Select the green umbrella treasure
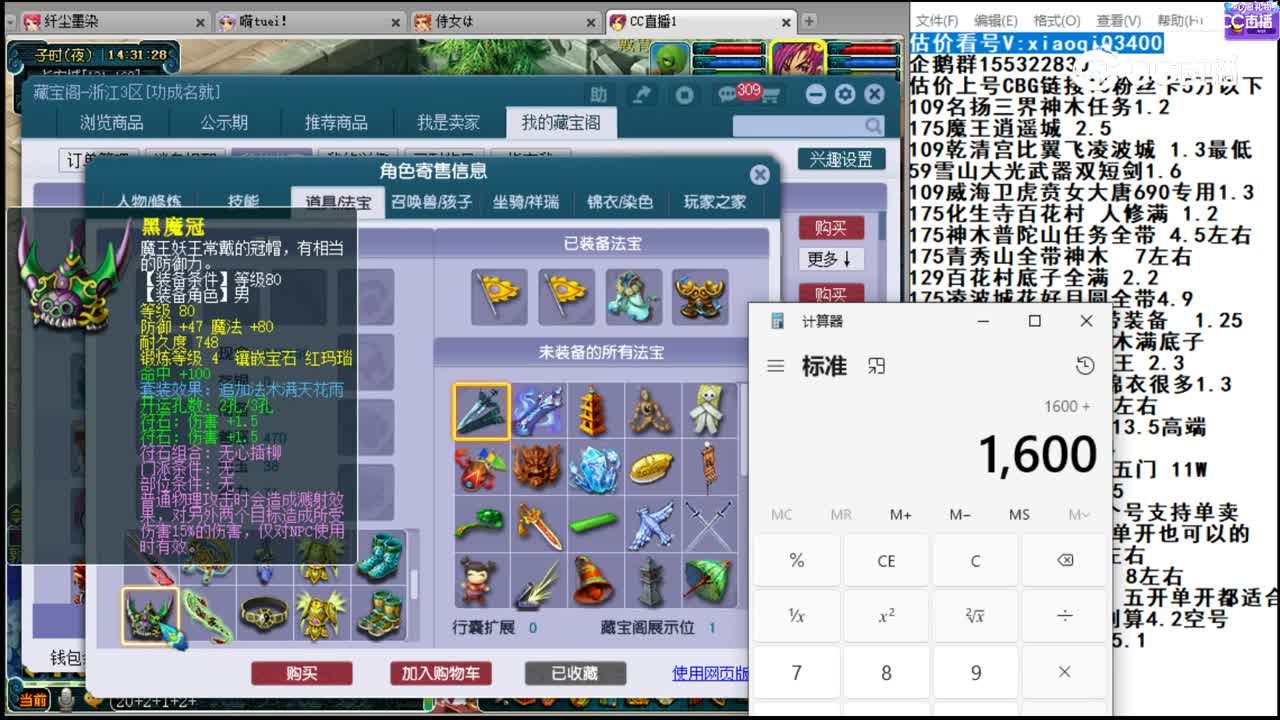 point(708,581)
